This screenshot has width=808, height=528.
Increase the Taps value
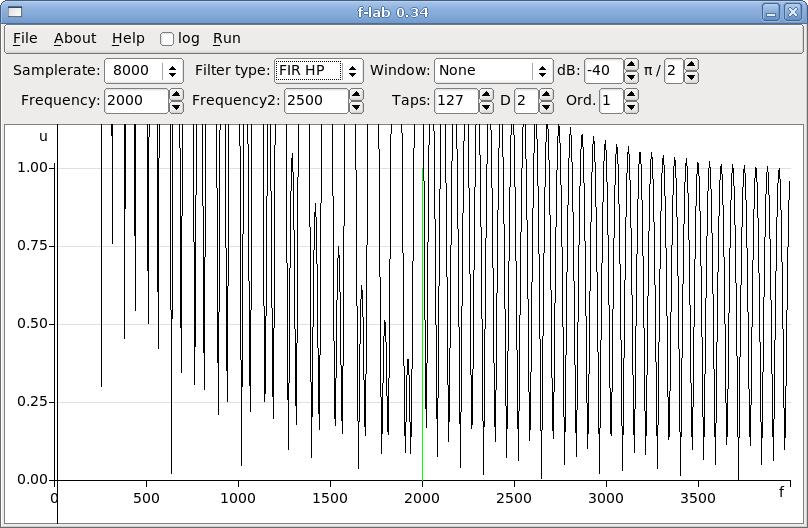[486, 95]
